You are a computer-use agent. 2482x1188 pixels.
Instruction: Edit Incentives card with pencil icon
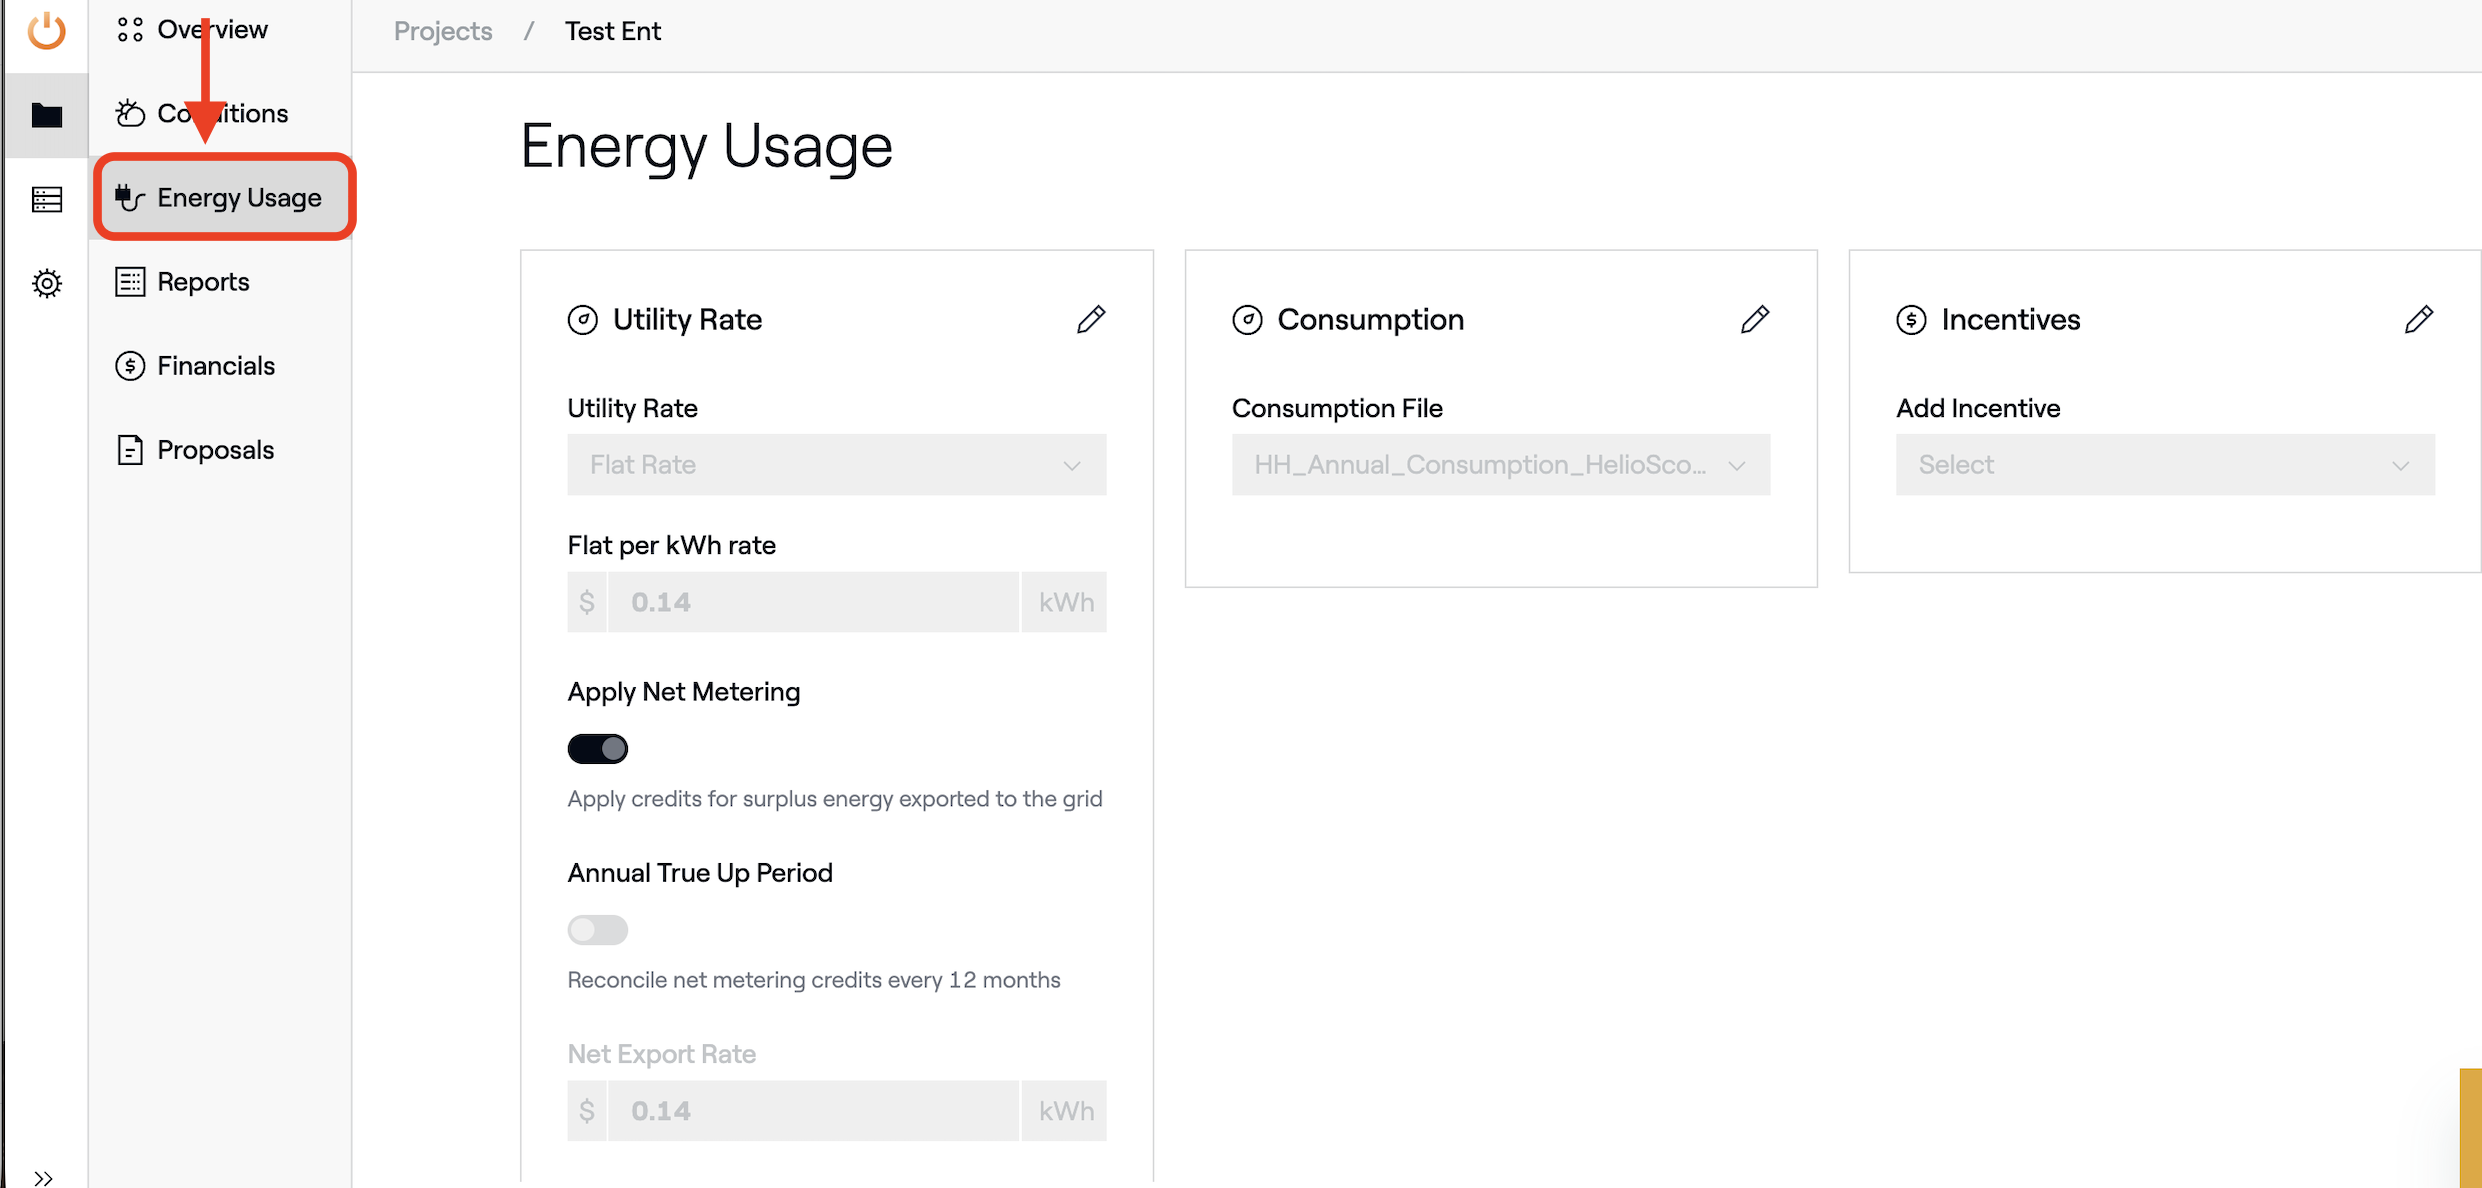pos(2418,319)
